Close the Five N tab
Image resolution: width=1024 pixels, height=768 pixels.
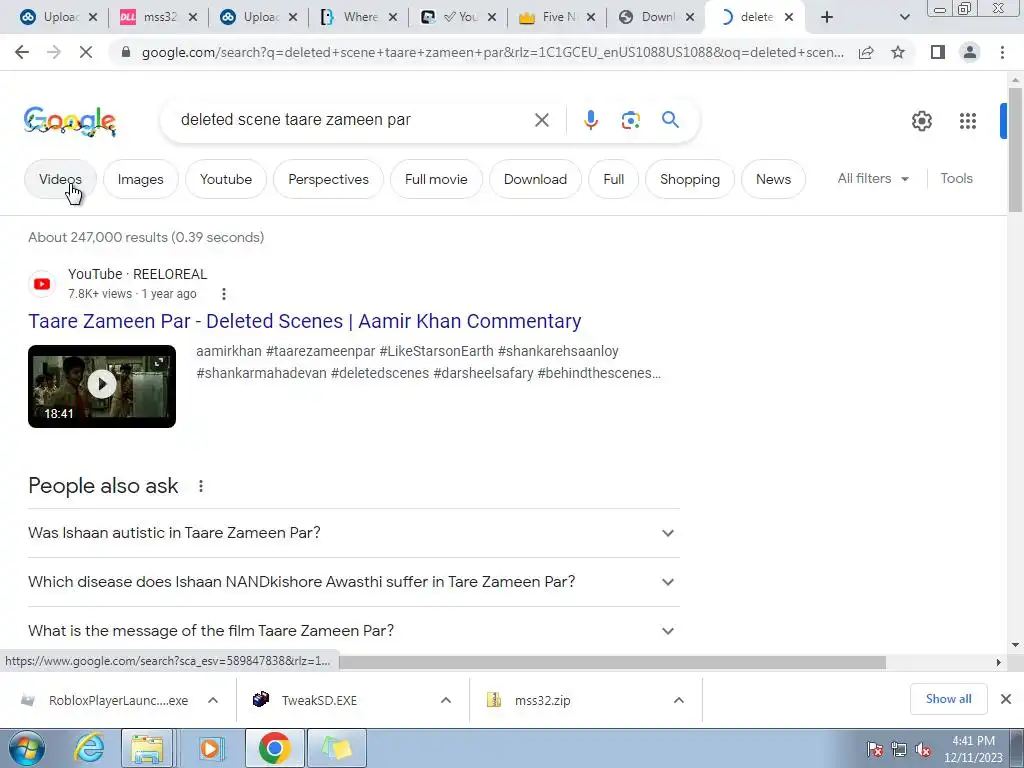pyautogui.click(x=590, y=18)
